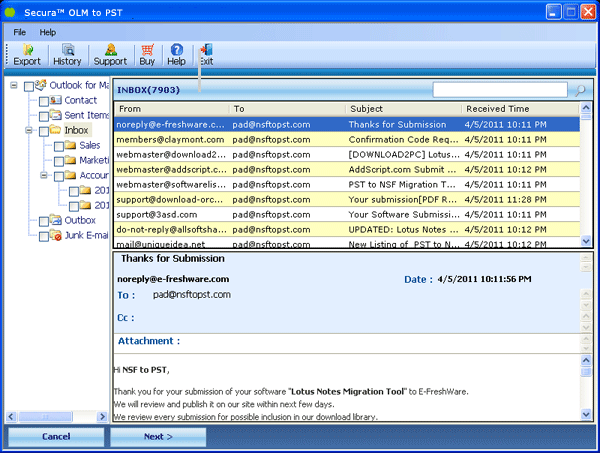Select the Contact tree label
The height and width of the screenshot is (453, 600).
pyautogui.click(x=81, y=100)
